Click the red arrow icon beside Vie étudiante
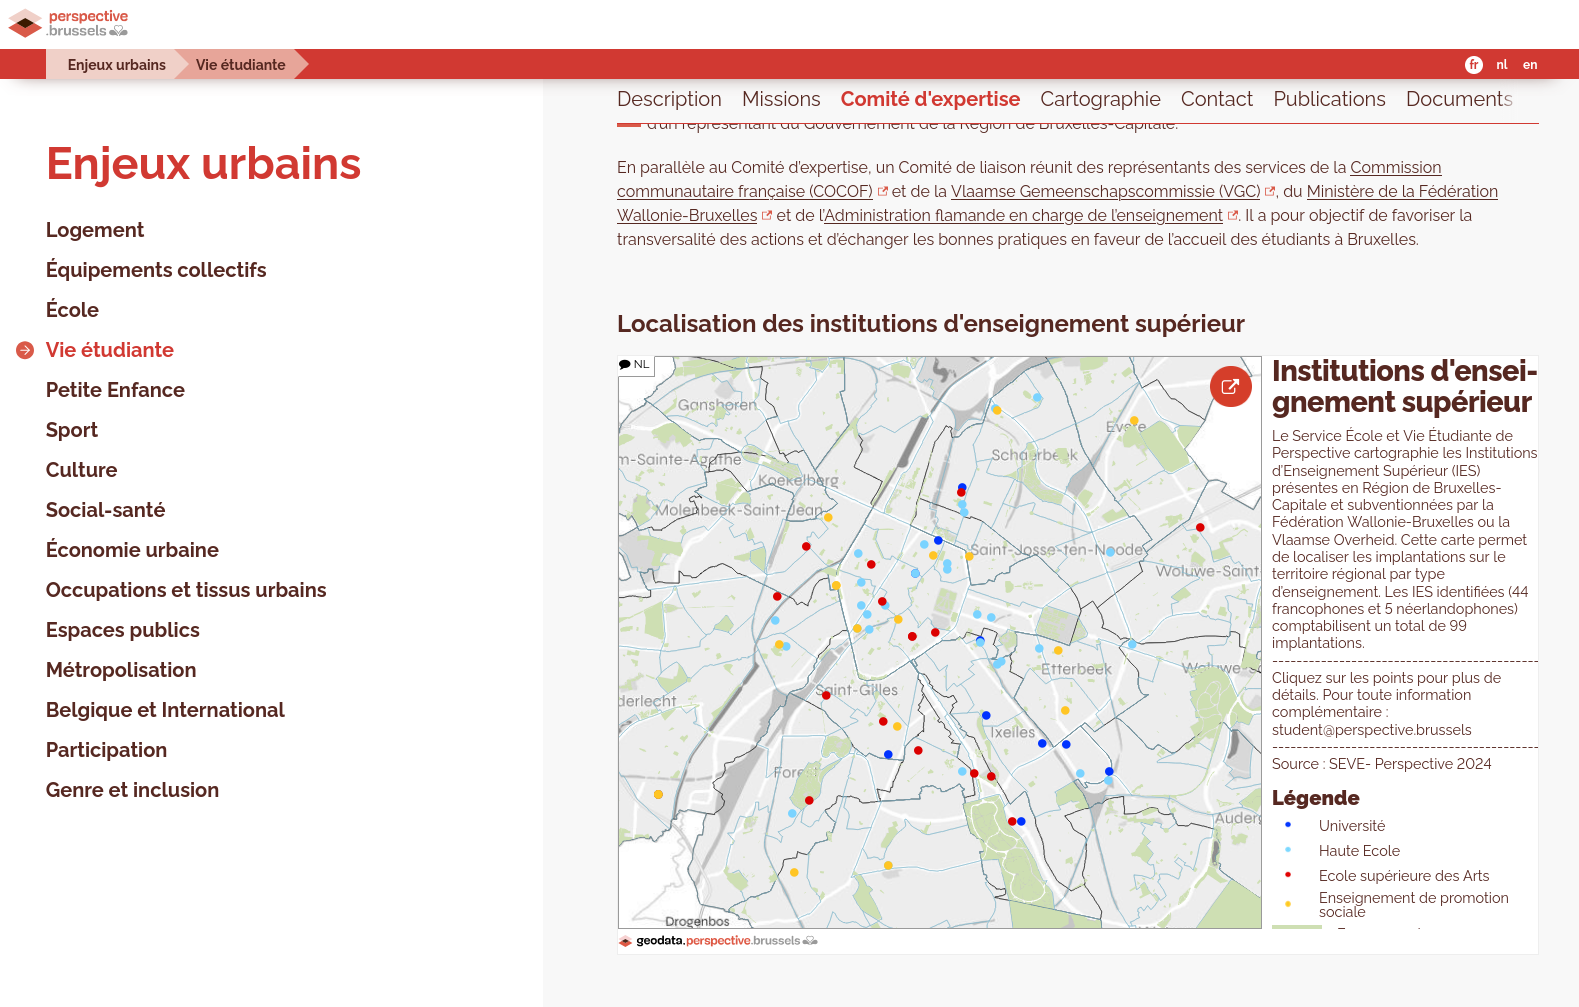 (x=25, y=351)
